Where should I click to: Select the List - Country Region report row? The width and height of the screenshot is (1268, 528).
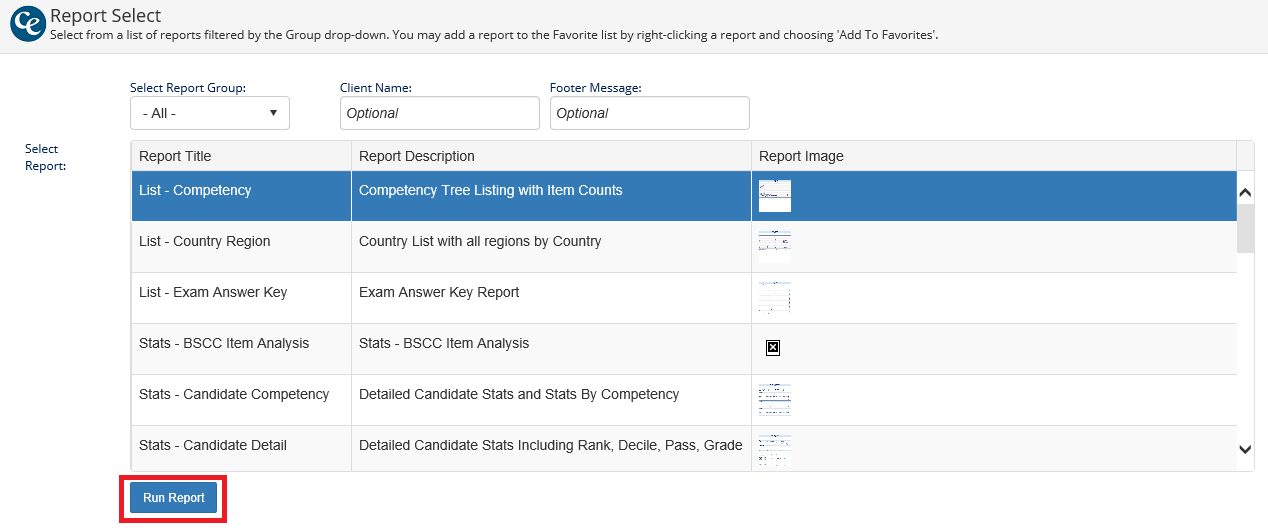click(205, 241)
